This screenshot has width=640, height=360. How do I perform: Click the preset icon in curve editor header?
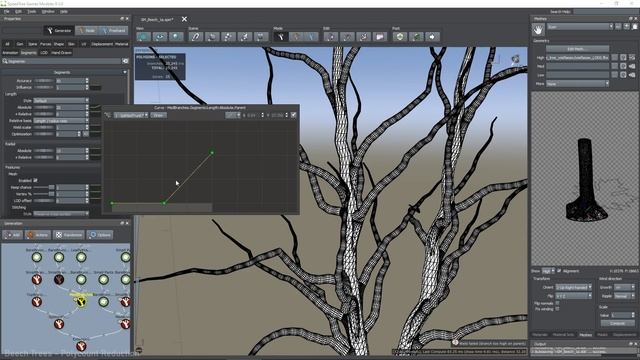108,116
